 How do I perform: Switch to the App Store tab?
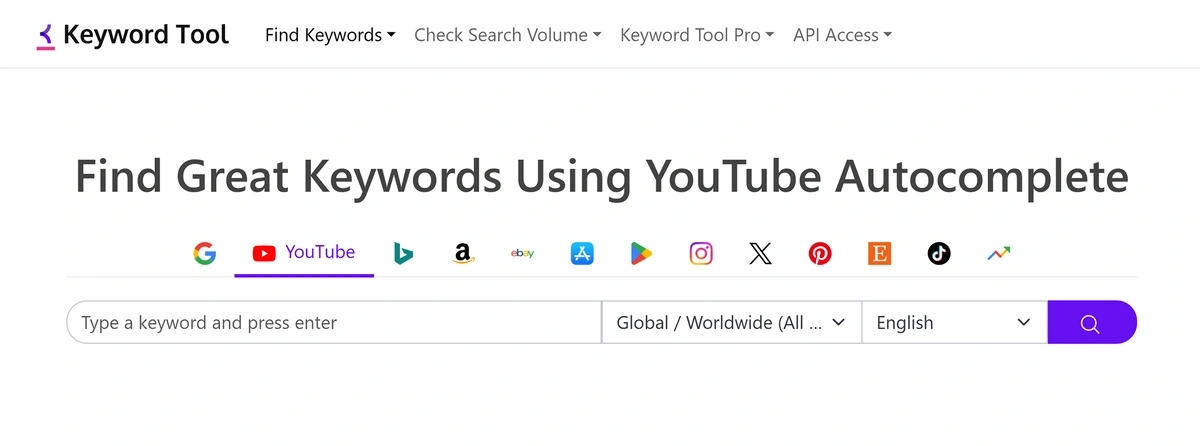coord(582,254)
